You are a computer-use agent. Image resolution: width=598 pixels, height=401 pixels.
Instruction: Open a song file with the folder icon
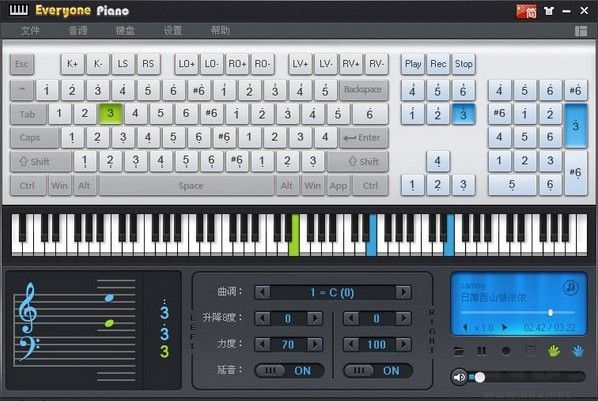coord(459,351)
